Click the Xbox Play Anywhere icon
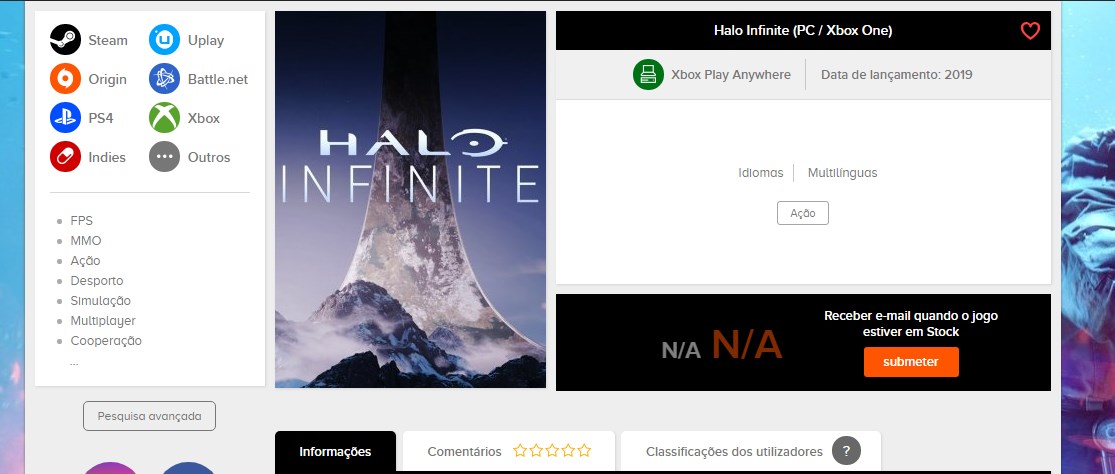The height and width of the screenshot is (474, 1115). pyautogui.click(x=649, y=75)
